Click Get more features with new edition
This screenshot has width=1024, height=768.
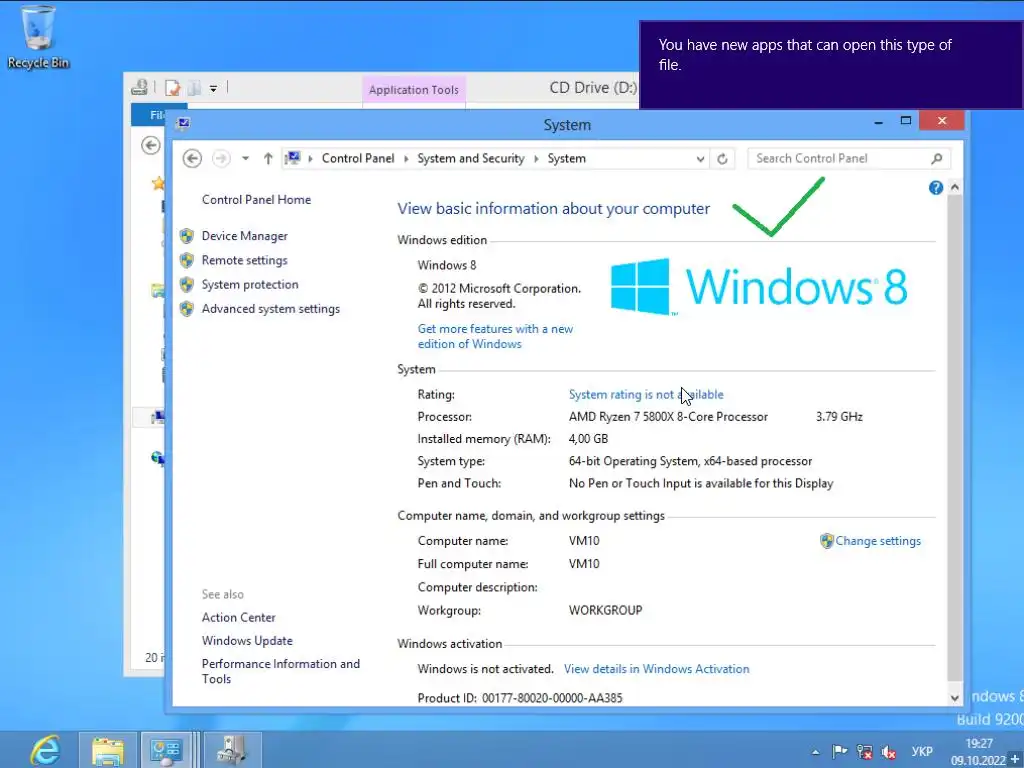[x=495, y=336]
